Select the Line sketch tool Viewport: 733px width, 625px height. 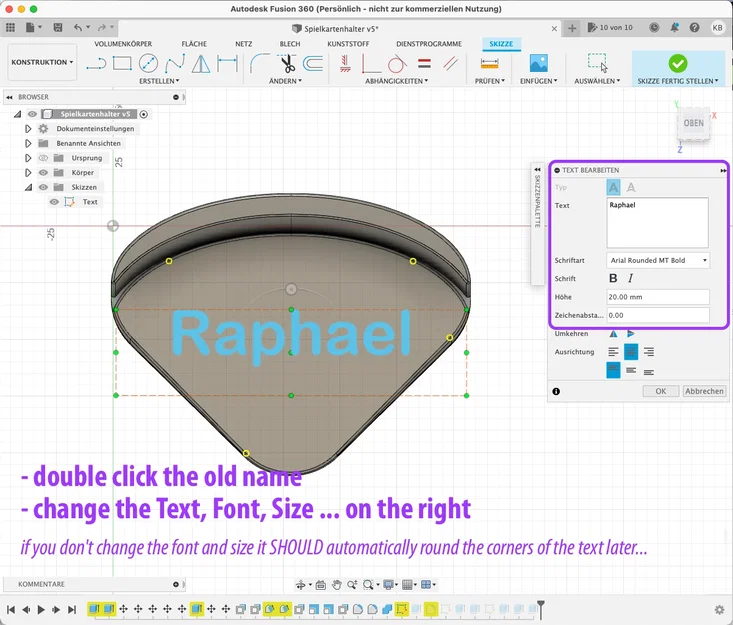(x=96, y=64)
